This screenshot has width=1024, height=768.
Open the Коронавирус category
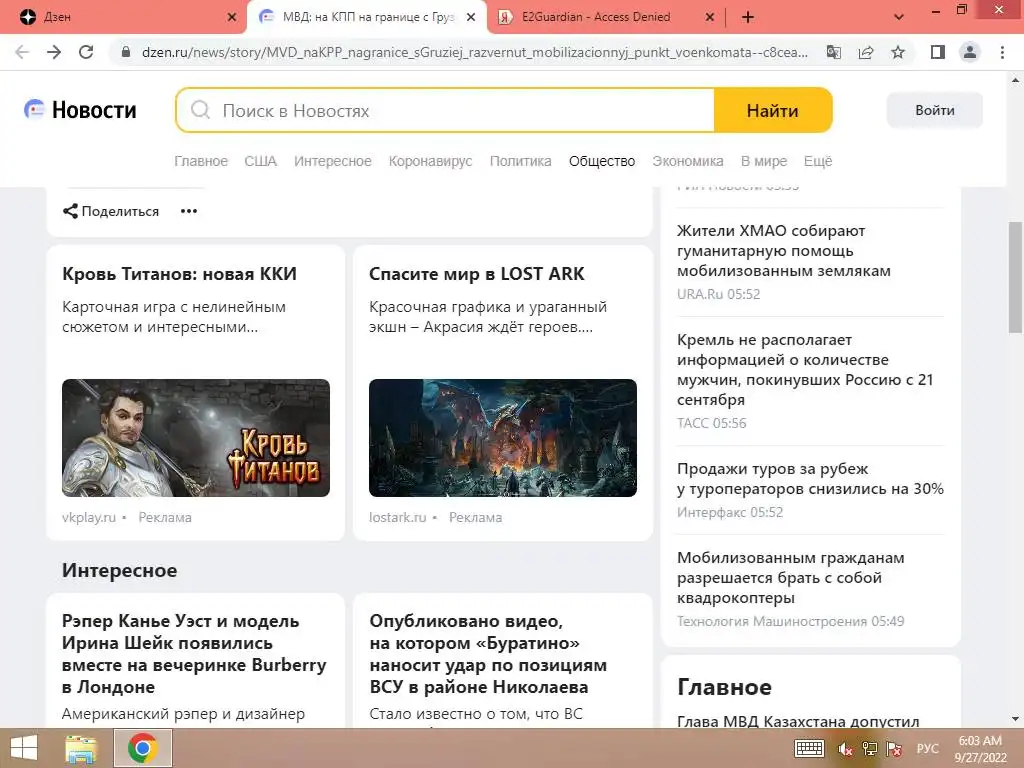coord(430,161)
